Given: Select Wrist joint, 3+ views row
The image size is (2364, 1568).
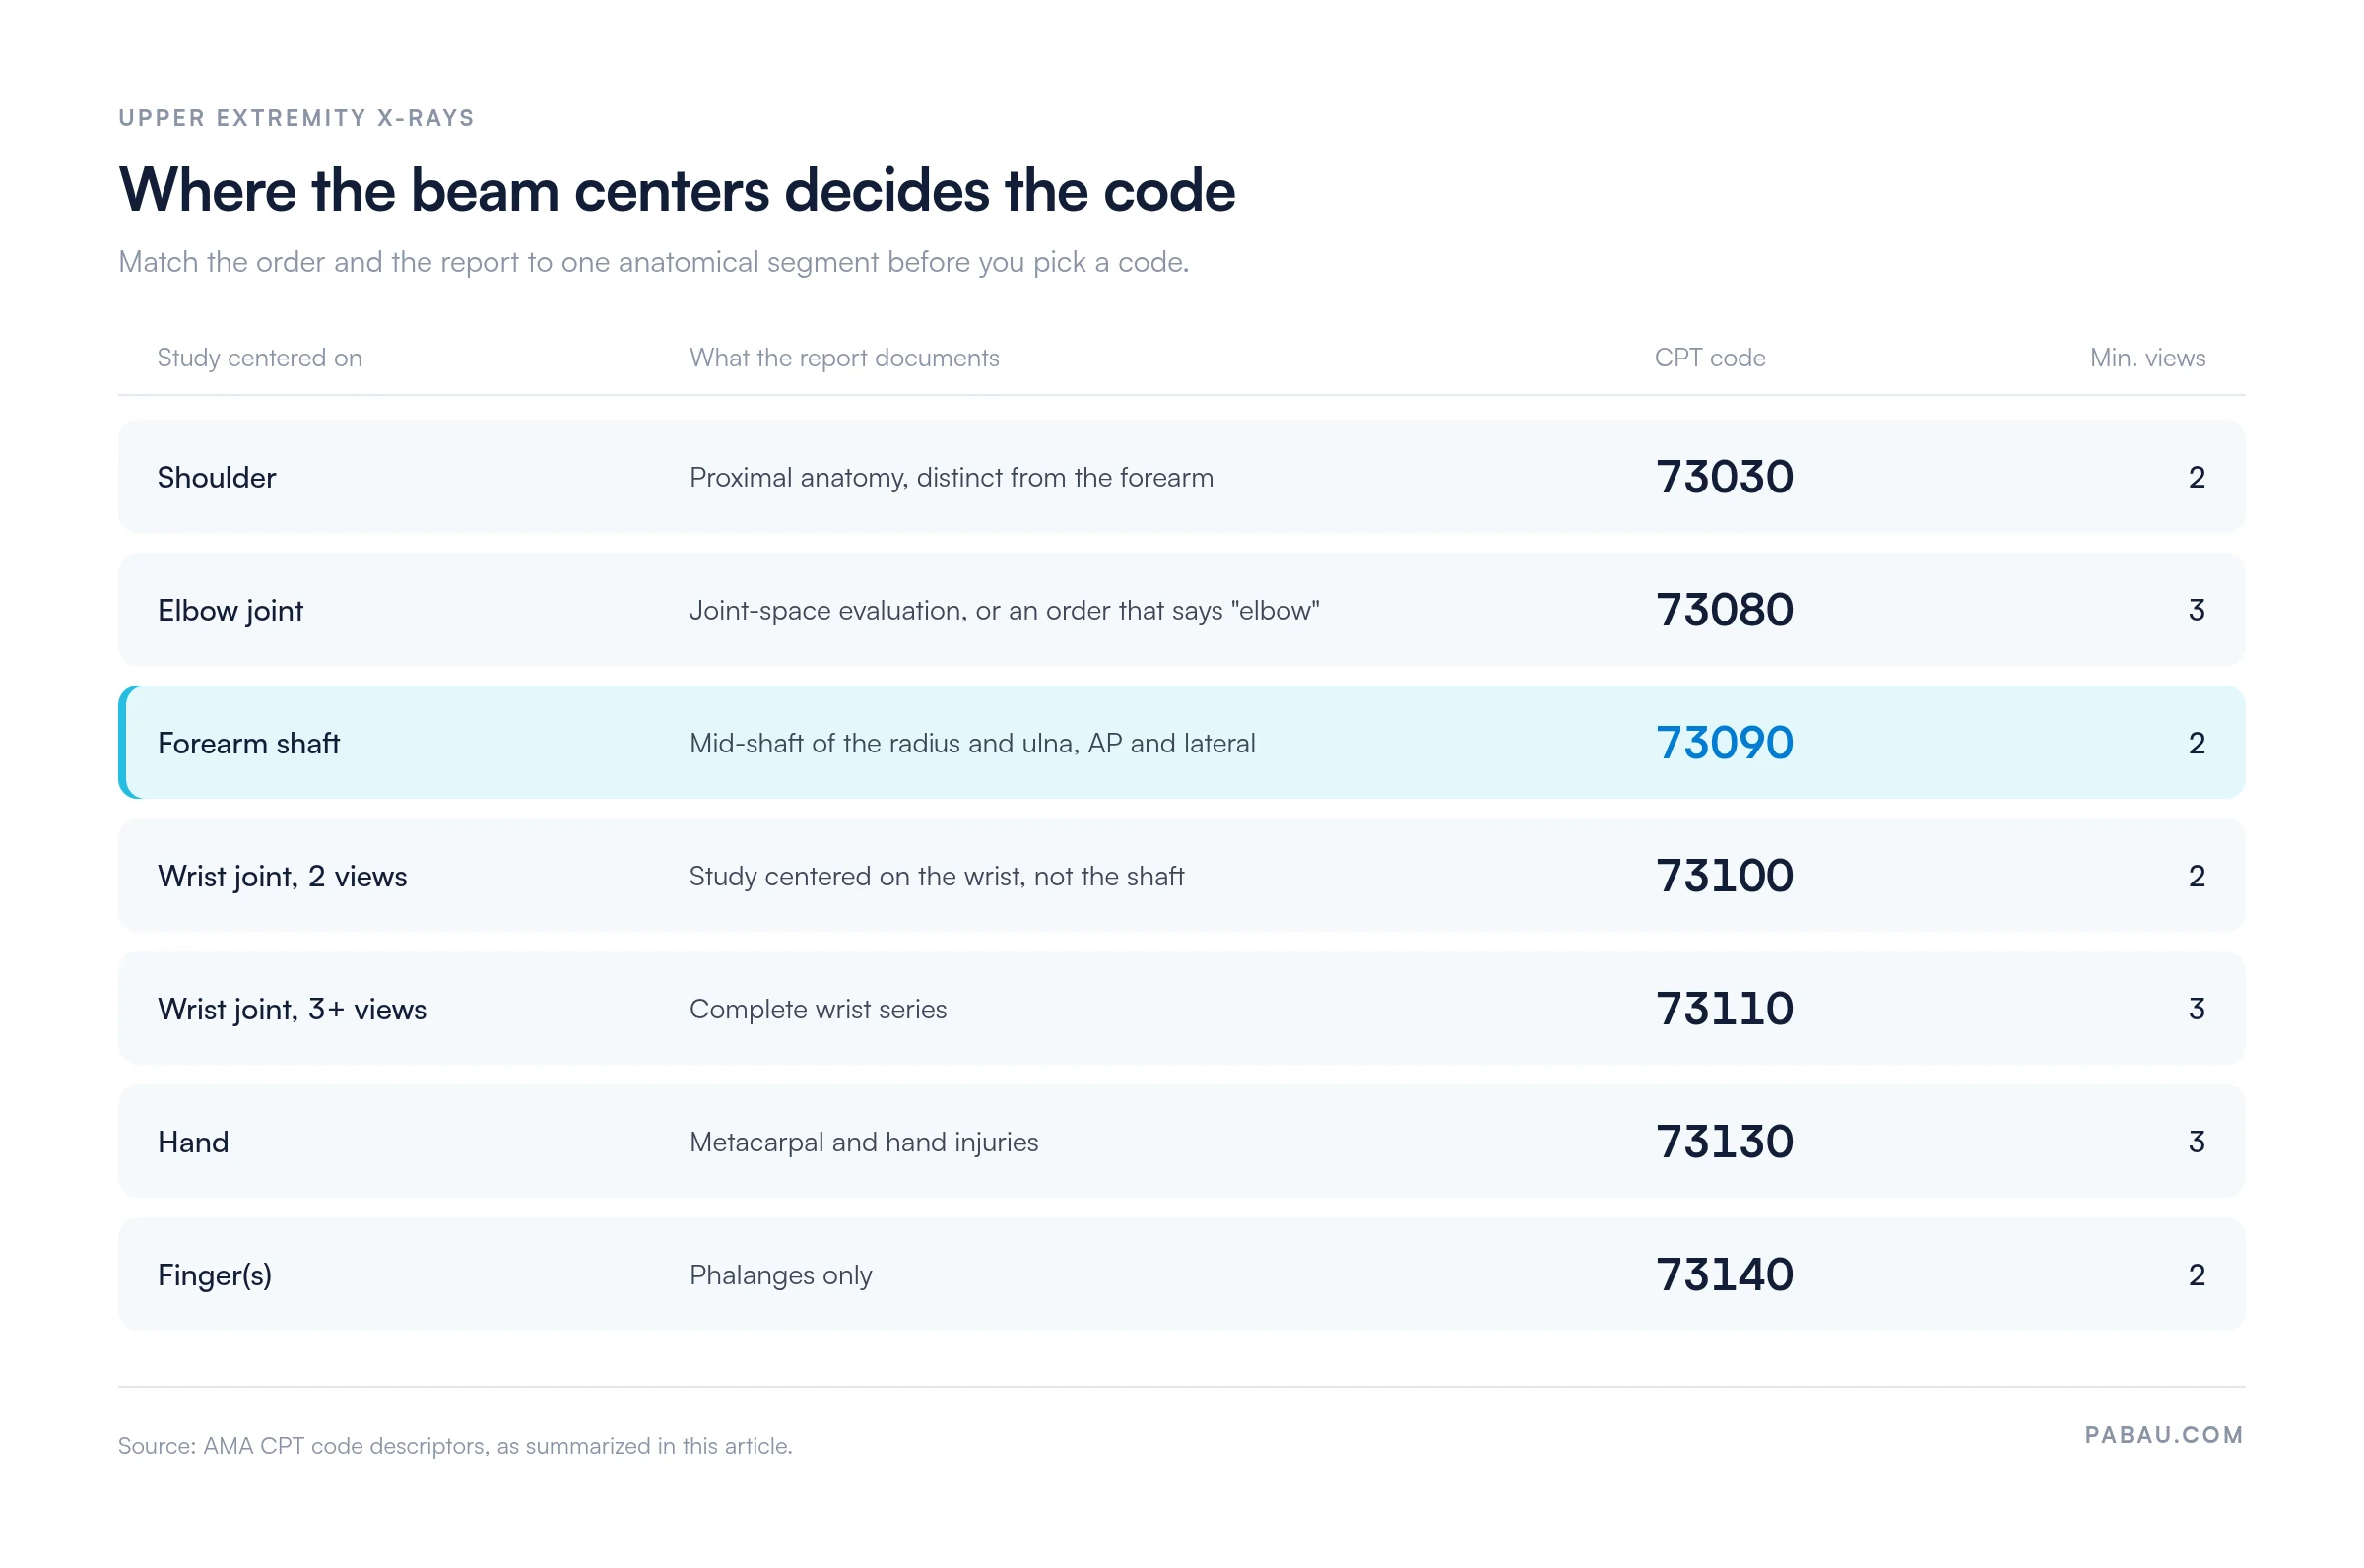Looking at the screenshot, I should 1181,1008.
